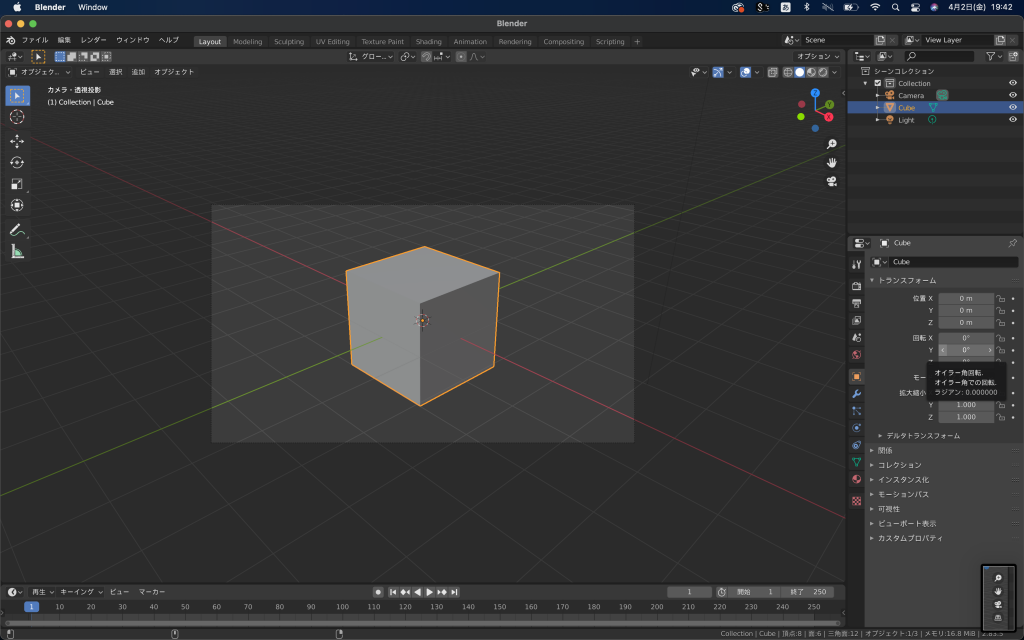Click the current frame field showing 1
The width and height of the screenshot is (1024, 640).
689,592
